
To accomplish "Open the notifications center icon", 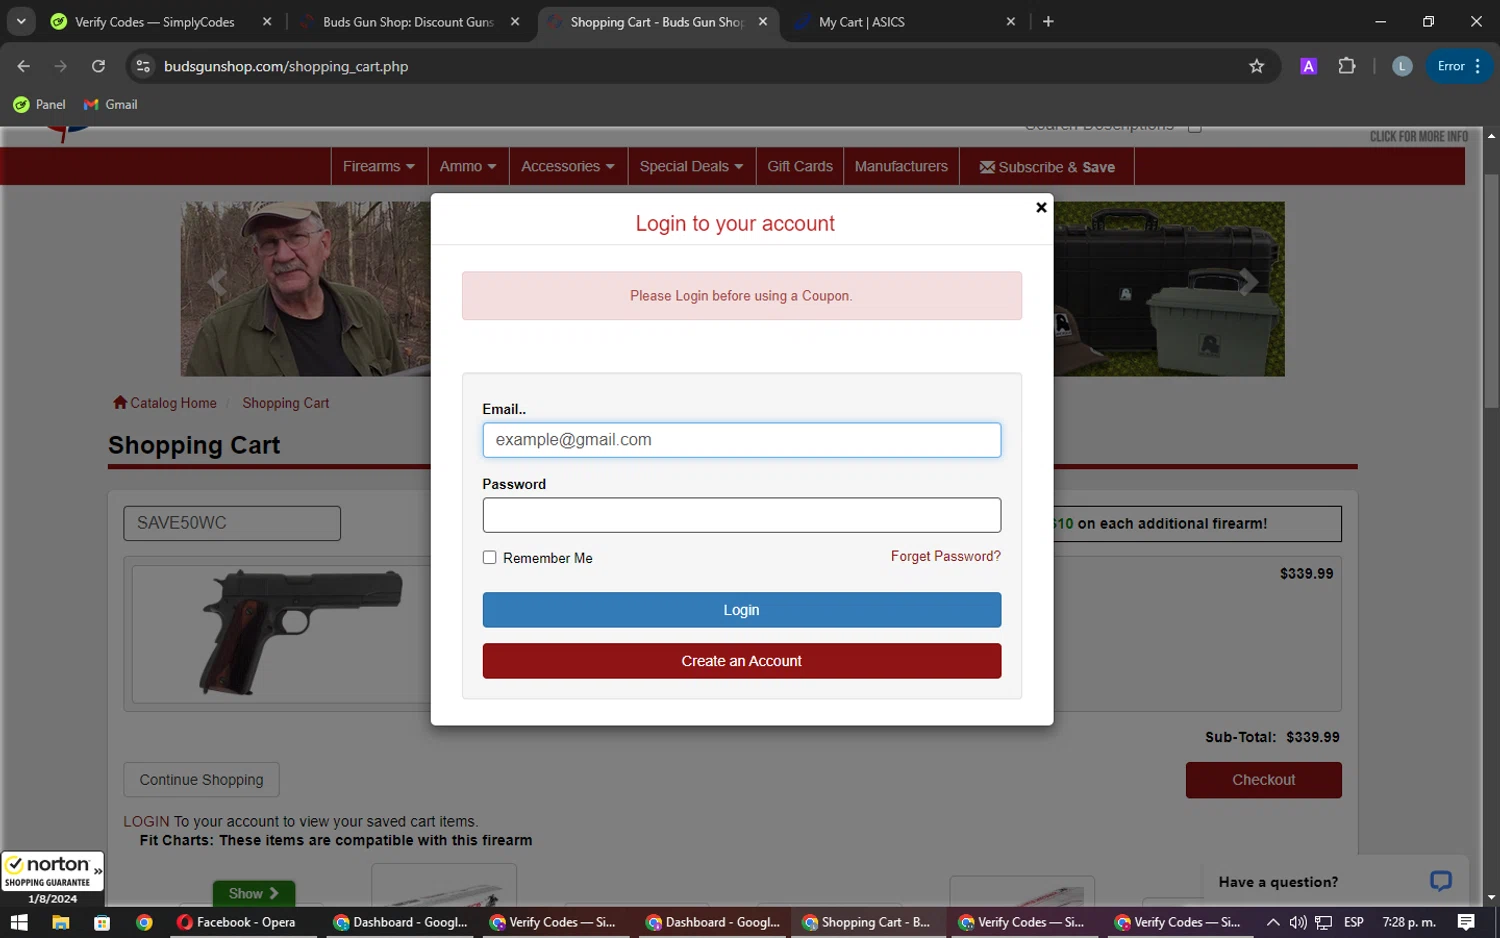I will click(x=1466, y=922).
